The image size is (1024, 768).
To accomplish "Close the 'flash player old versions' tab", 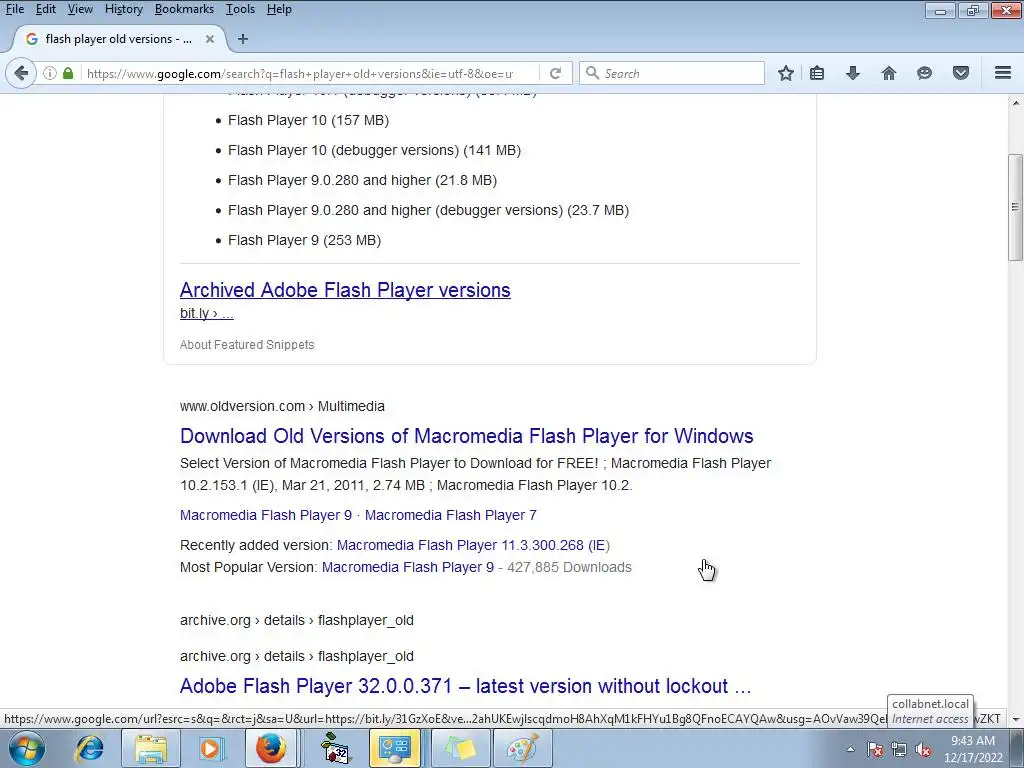I will point(210,39).
